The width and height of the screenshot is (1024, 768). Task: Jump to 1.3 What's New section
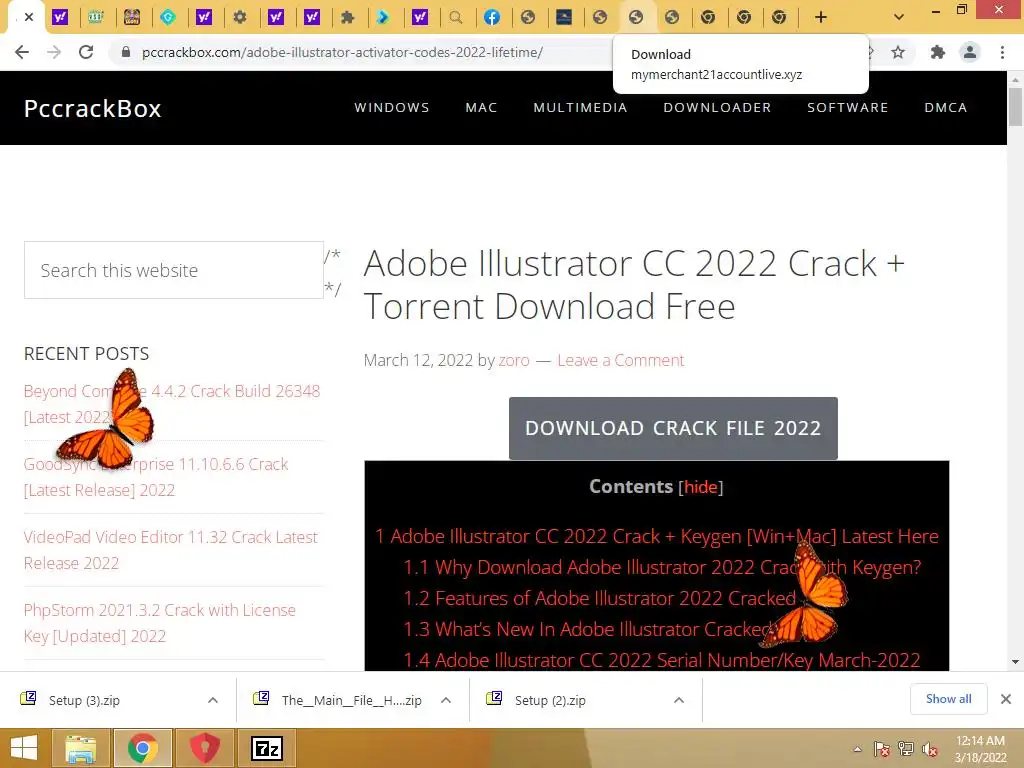click(x=590, y=629)
